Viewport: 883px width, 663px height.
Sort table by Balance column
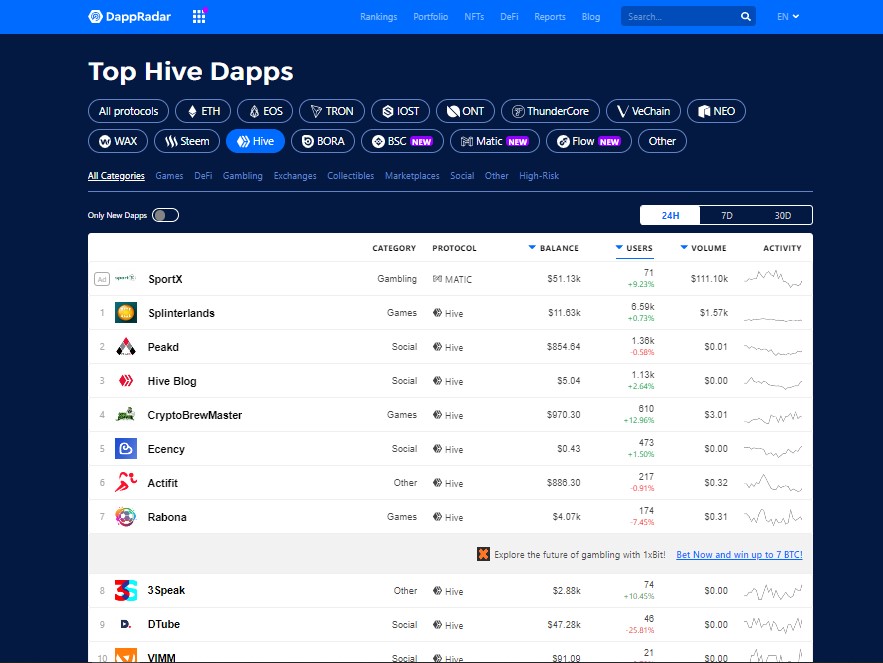[x=554, y=248]
